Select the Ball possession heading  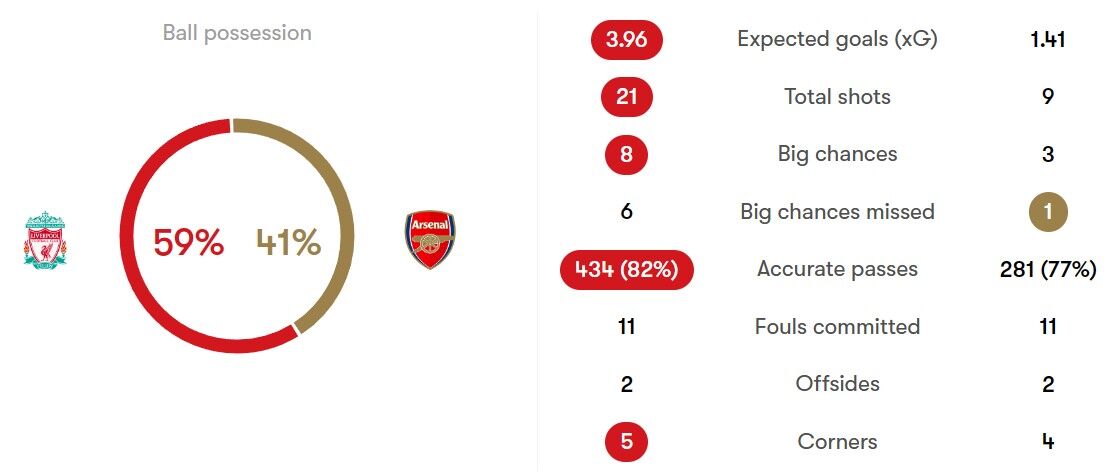click(237, 33)
